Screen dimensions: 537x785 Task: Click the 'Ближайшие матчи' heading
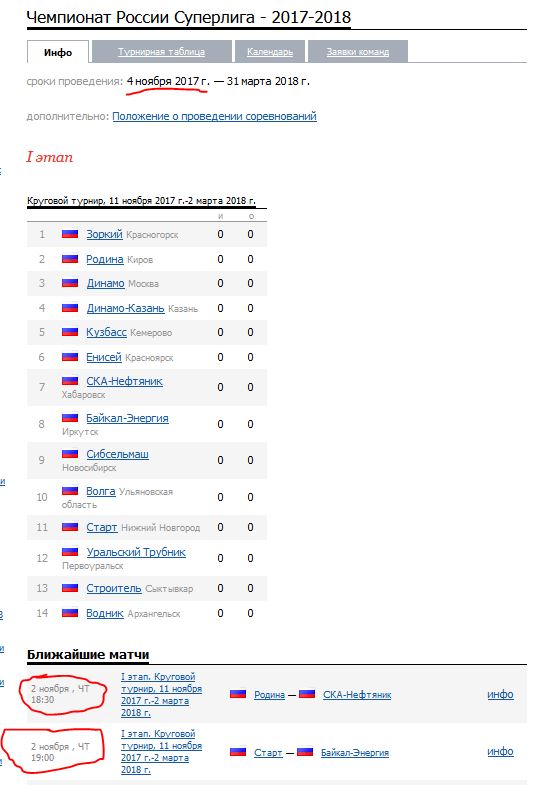pos(88,655)
